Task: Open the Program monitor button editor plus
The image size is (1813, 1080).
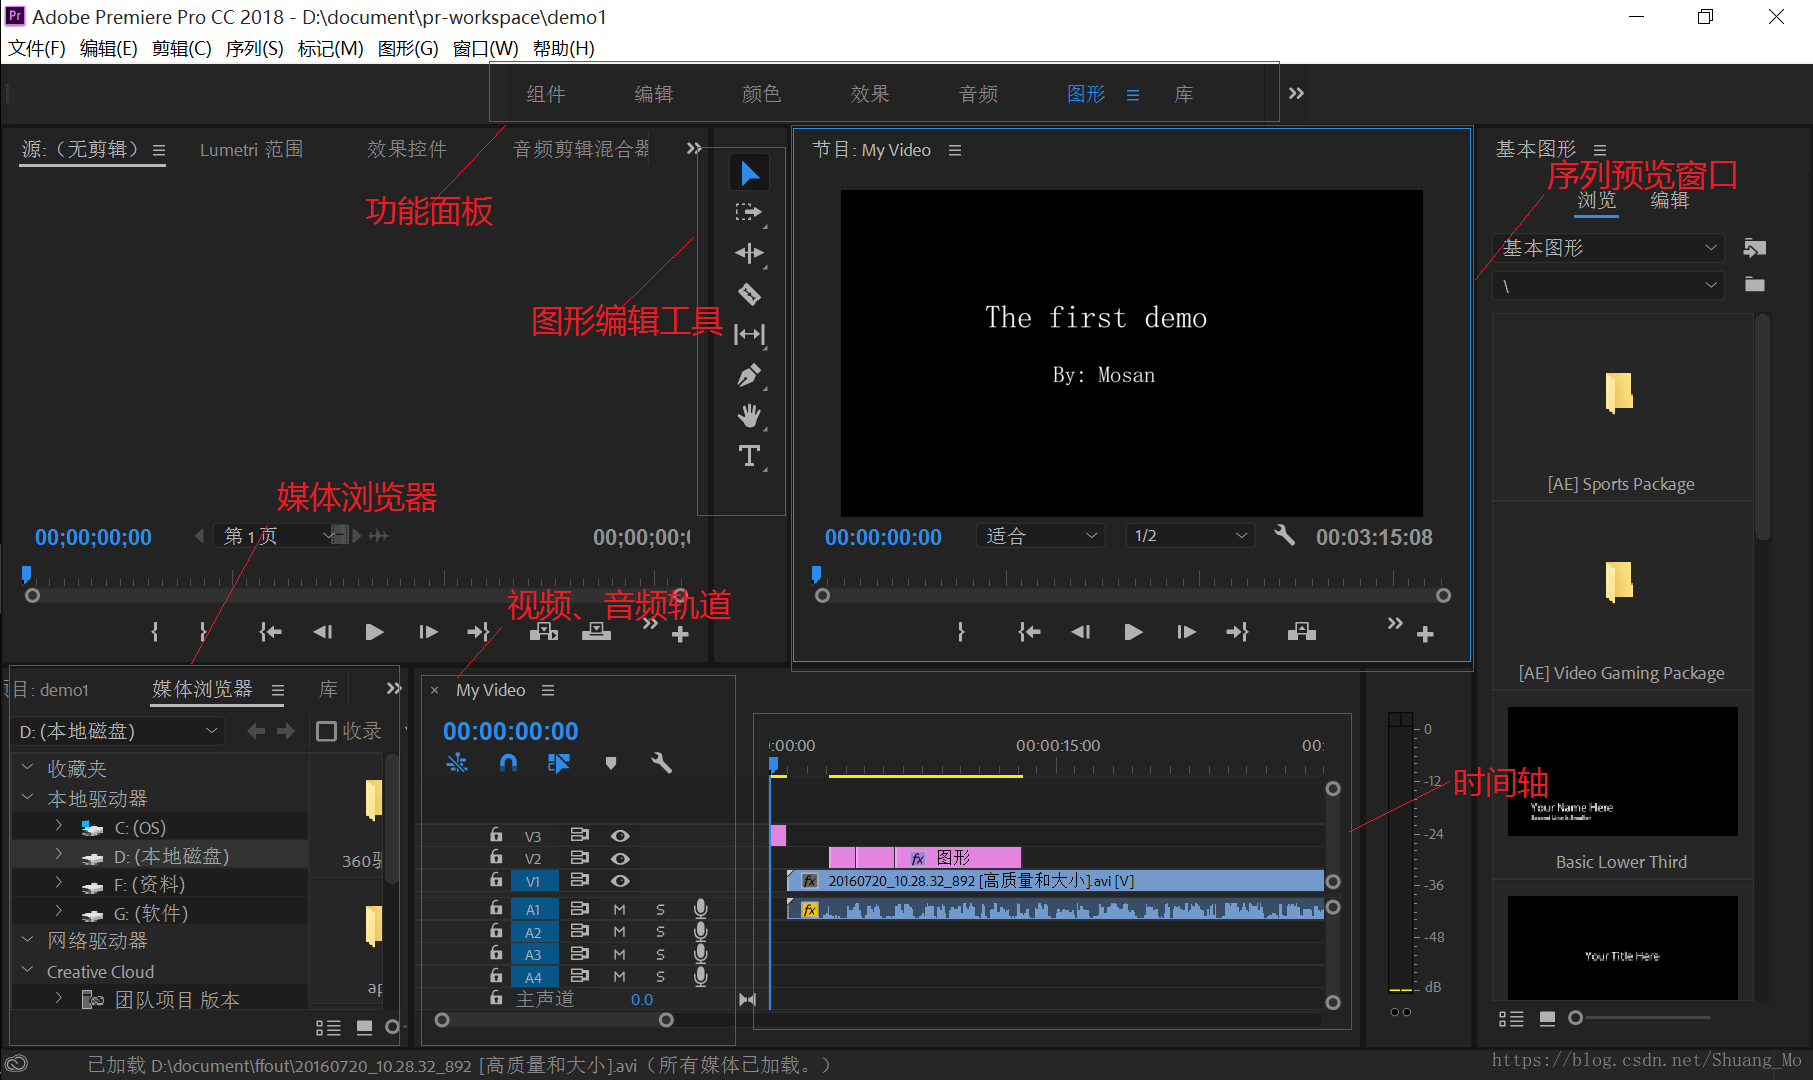Action: (1425, 634)
